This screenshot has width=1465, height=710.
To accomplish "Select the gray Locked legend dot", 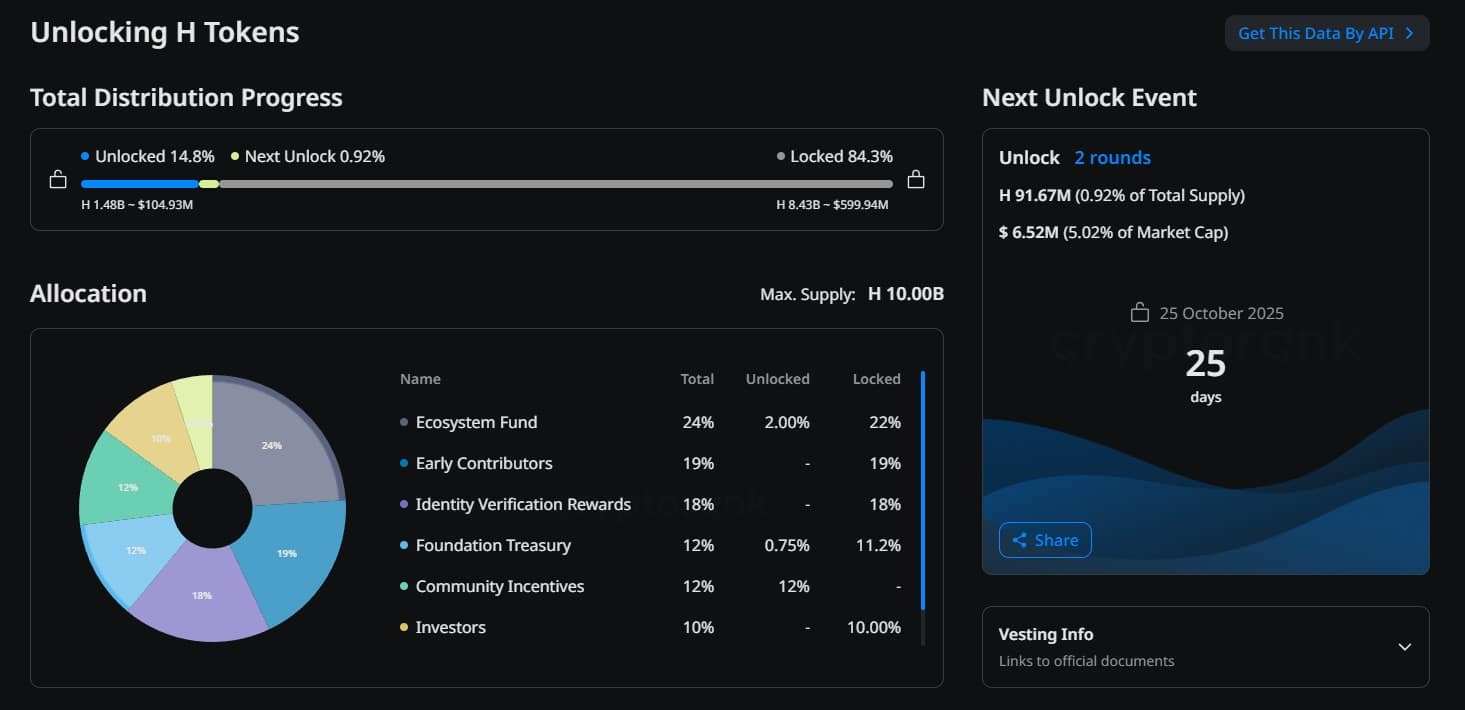I will click(780, 156).
